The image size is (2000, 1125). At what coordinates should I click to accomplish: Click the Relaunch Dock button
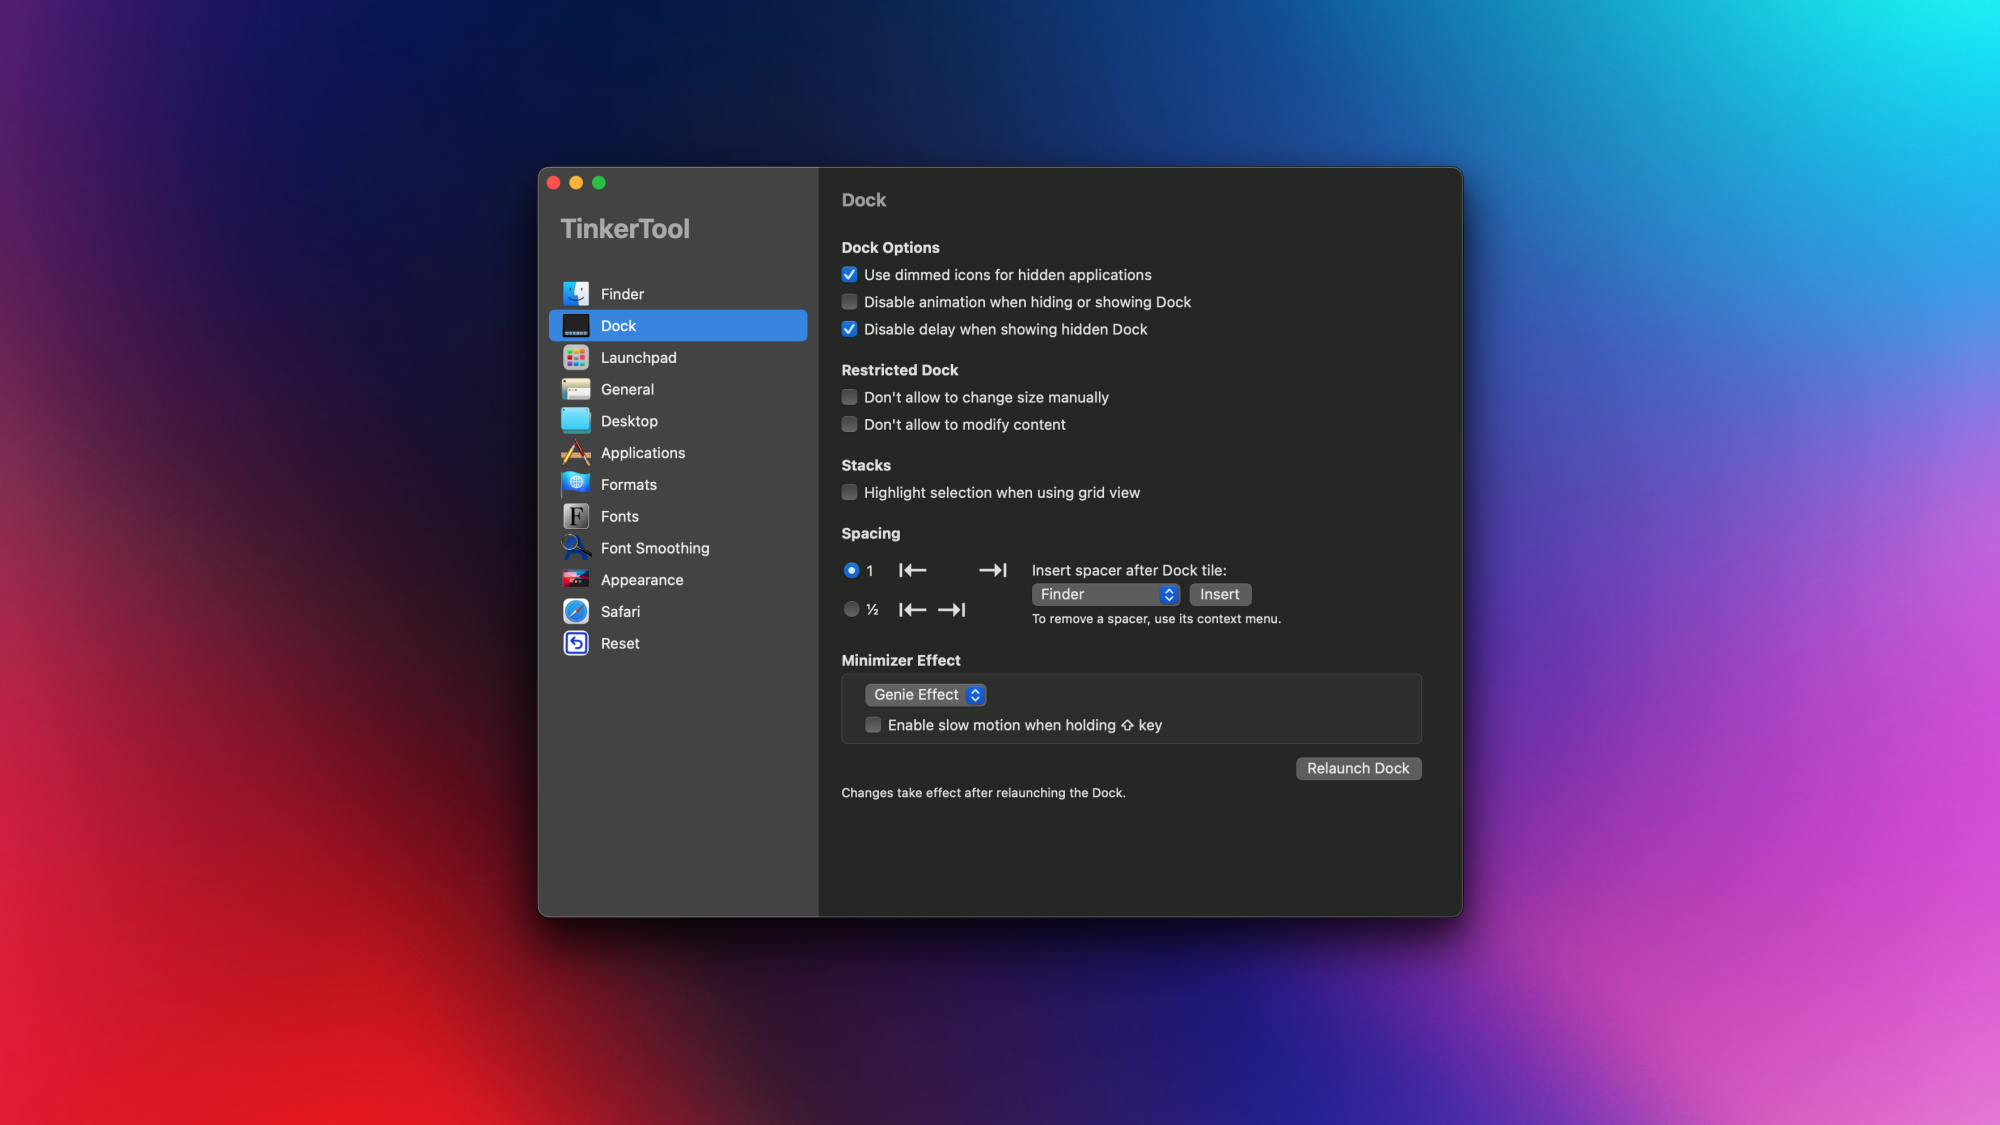(1358, 768)
